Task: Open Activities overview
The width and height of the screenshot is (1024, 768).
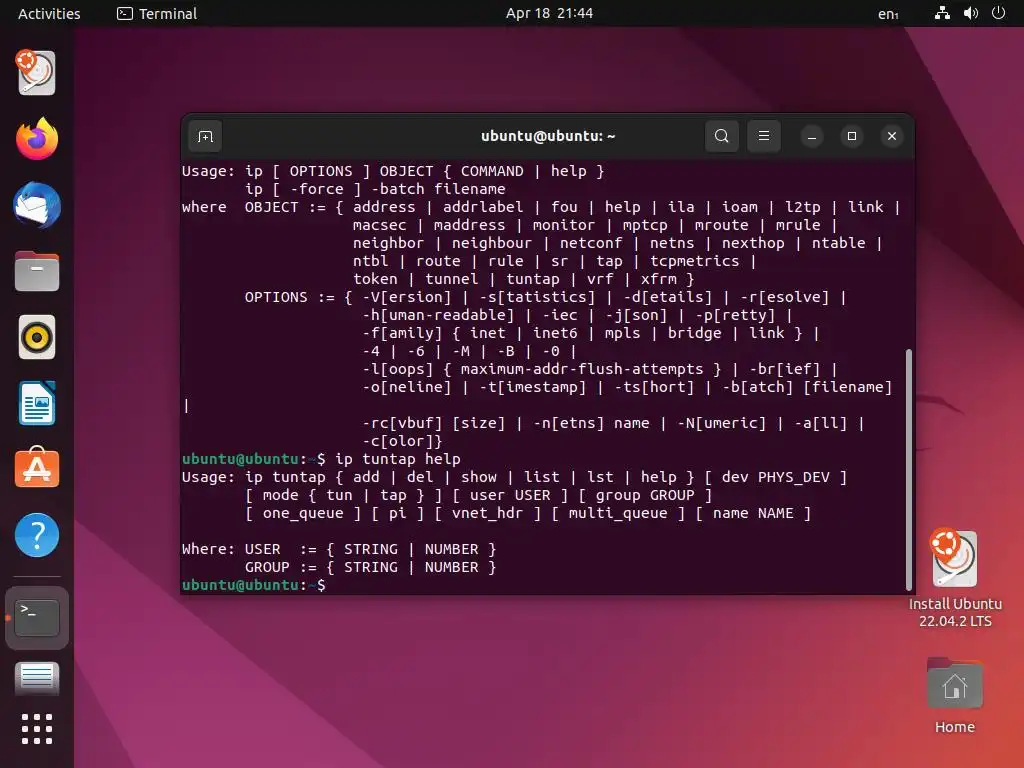Action: click(x=49, y=13)
